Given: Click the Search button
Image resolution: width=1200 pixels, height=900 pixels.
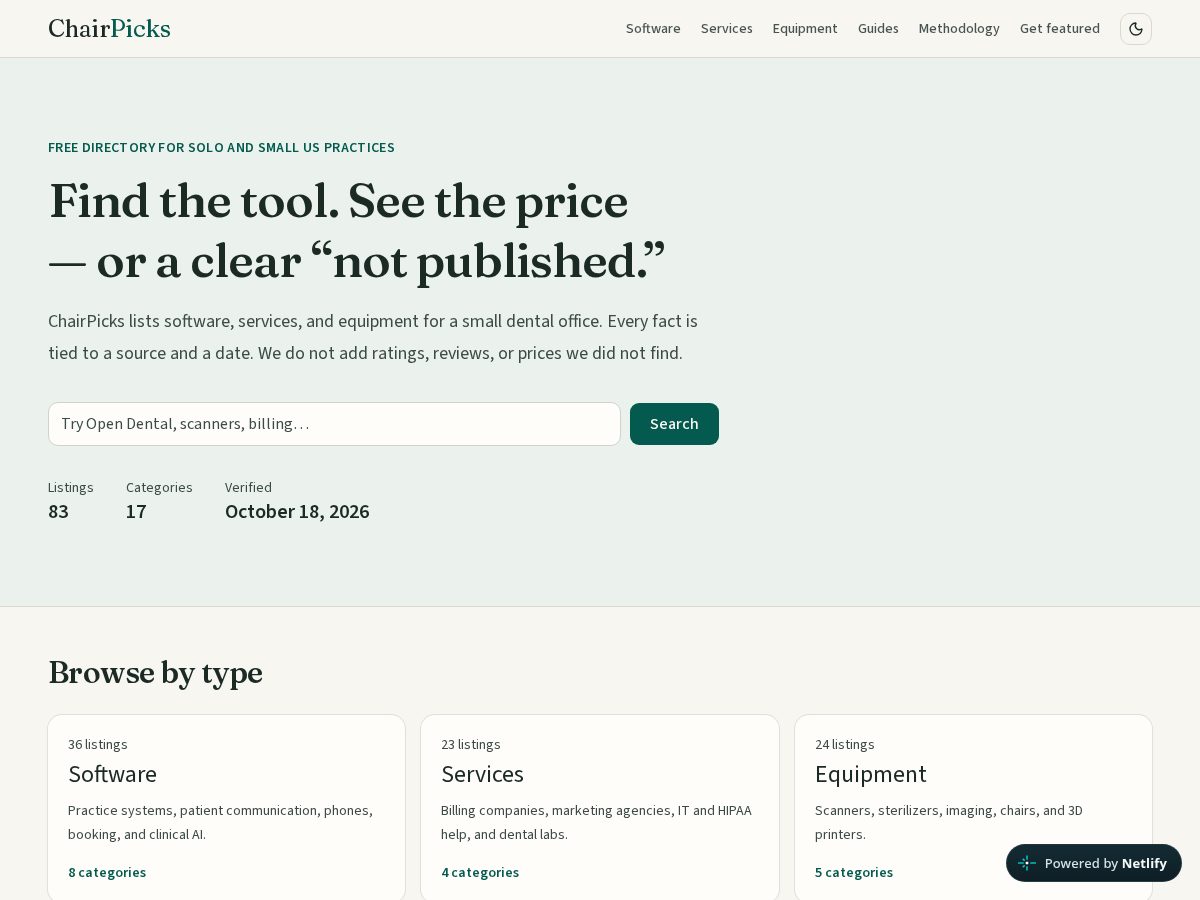Looking at the screenshot, I should tap(674, 424).
